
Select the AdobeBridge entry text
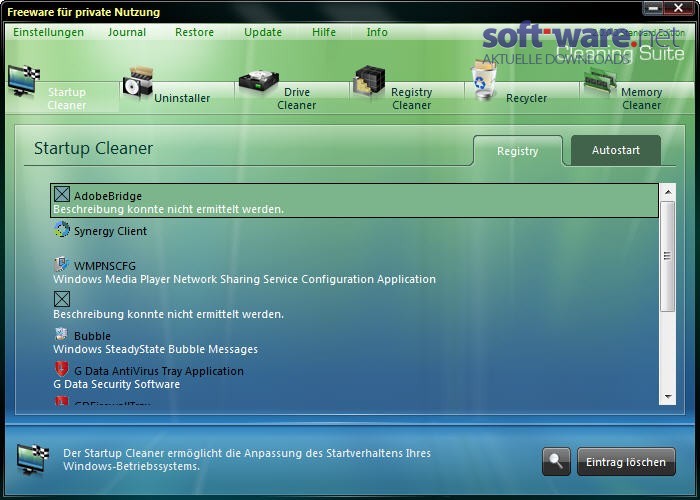point(108,196)
